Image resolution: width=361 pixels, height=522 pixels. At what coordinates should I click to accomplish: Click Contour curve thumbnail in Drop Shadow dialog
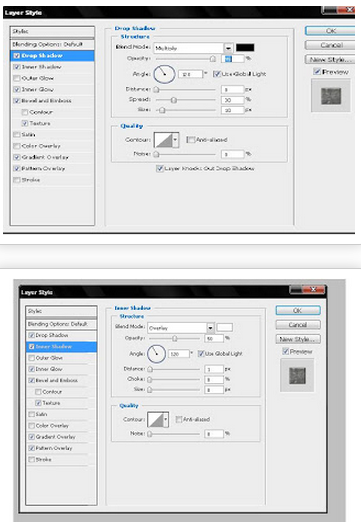163,140
